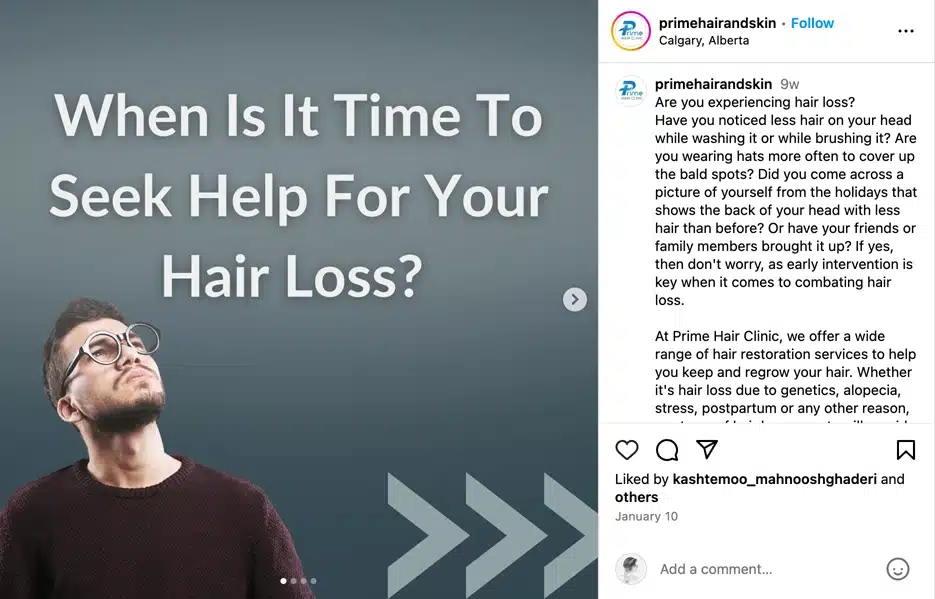Open the emoji picker smiley icon

[x=897, y=569]
